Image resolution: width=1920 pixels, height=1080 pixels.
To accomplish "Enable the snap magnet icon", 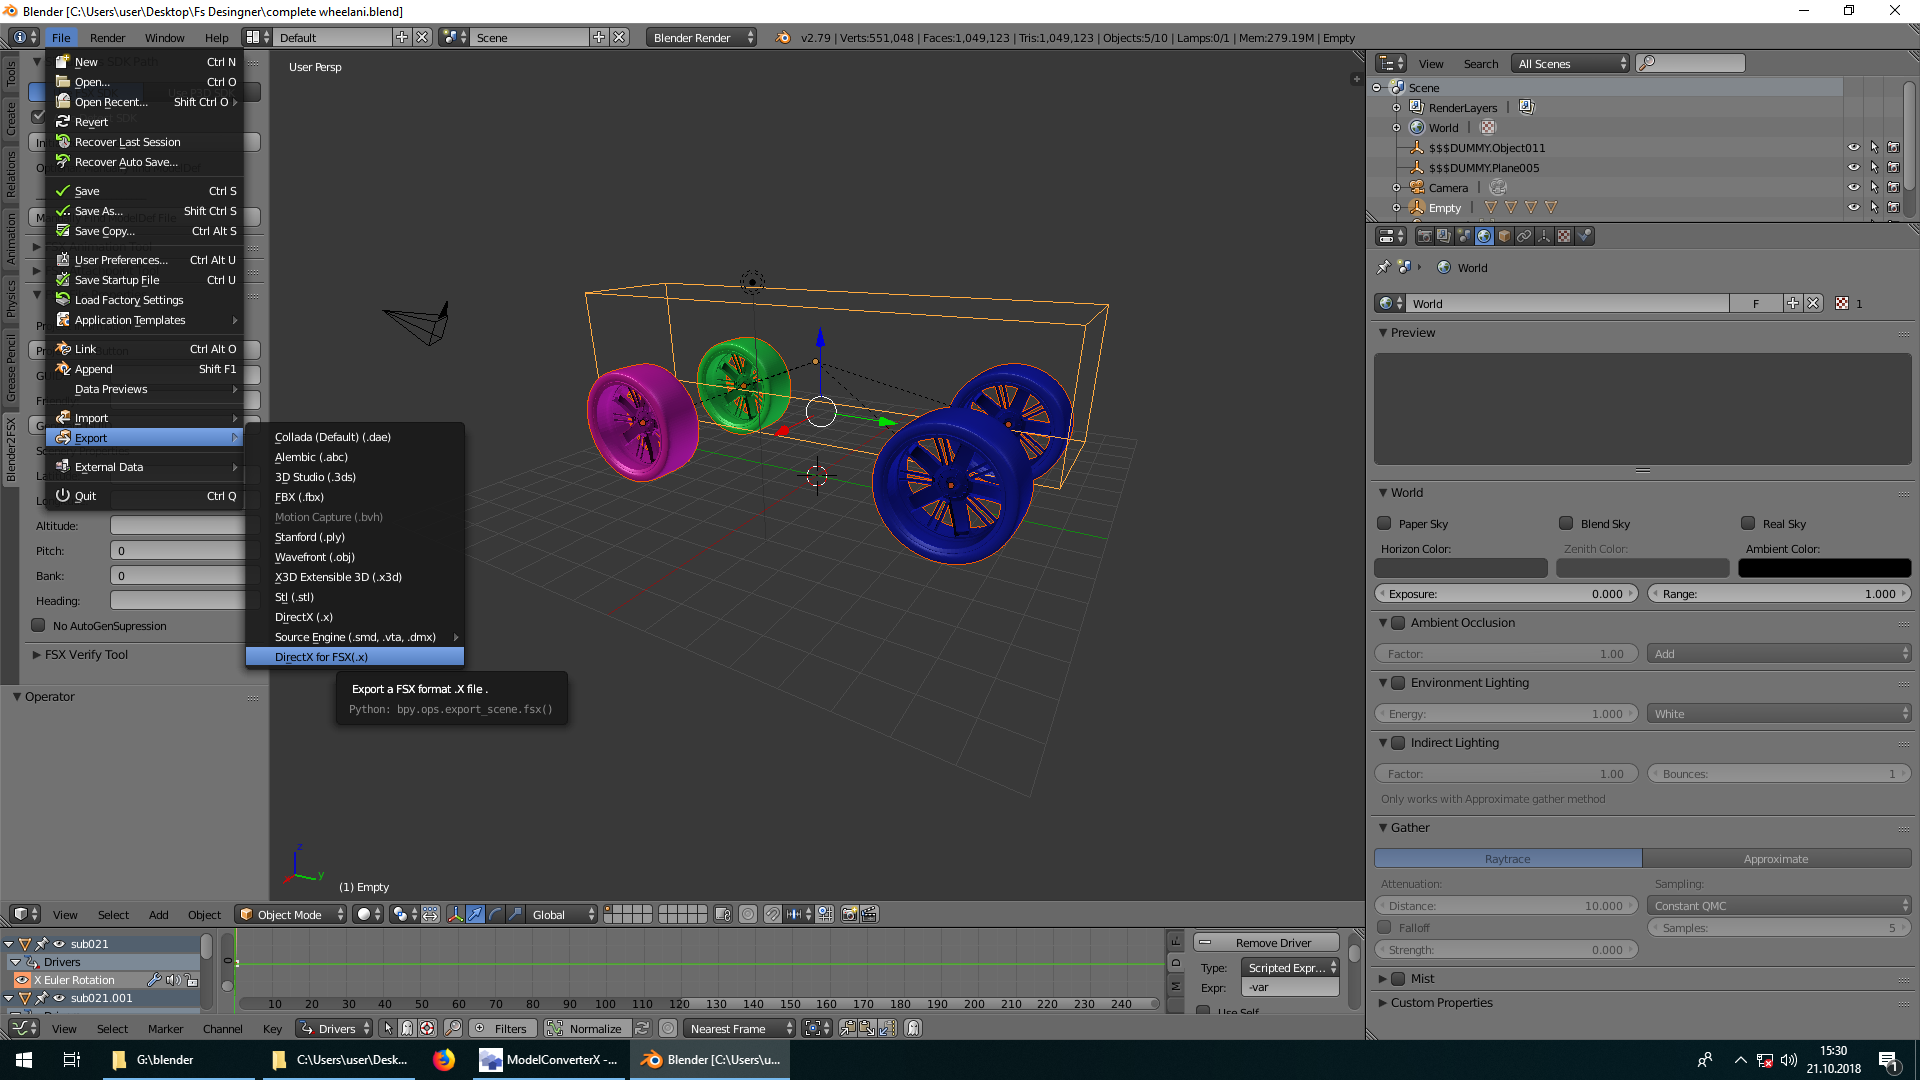I will (x=771, y=914).
